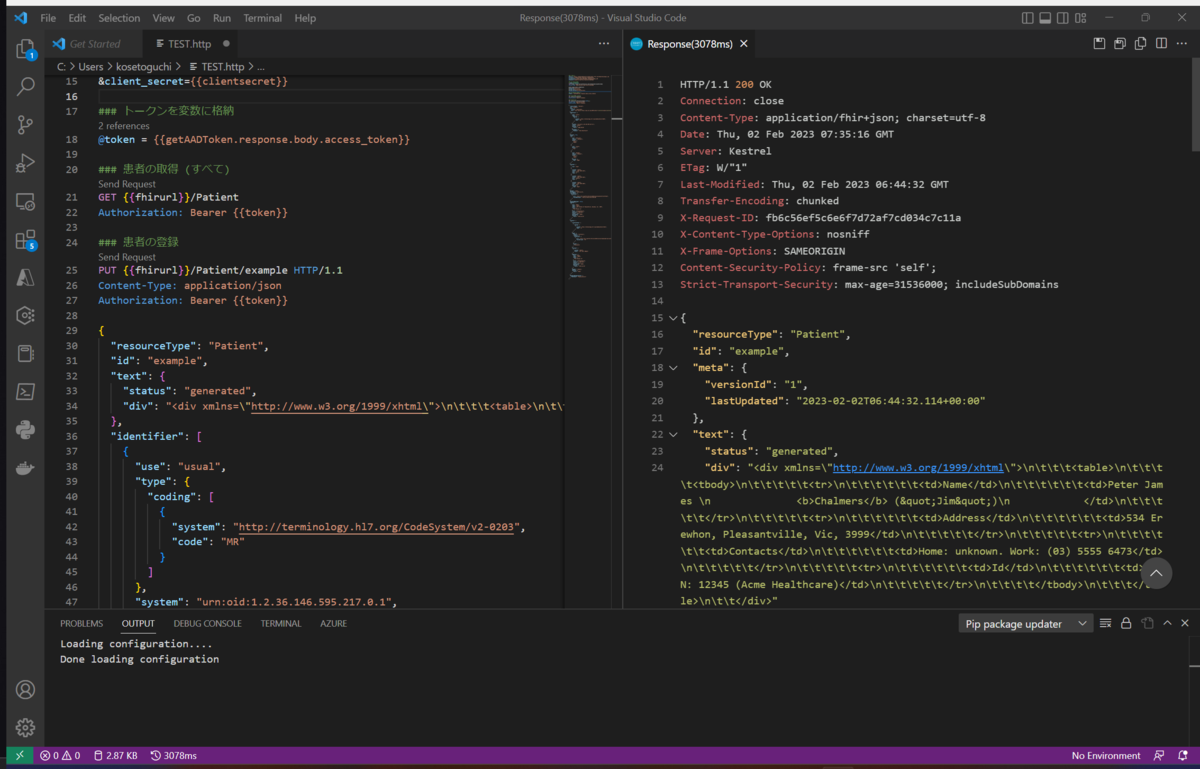The height and width of the screenshot is (769, 1200).
Task: Open the Selection menu
Action: point(119,18)
